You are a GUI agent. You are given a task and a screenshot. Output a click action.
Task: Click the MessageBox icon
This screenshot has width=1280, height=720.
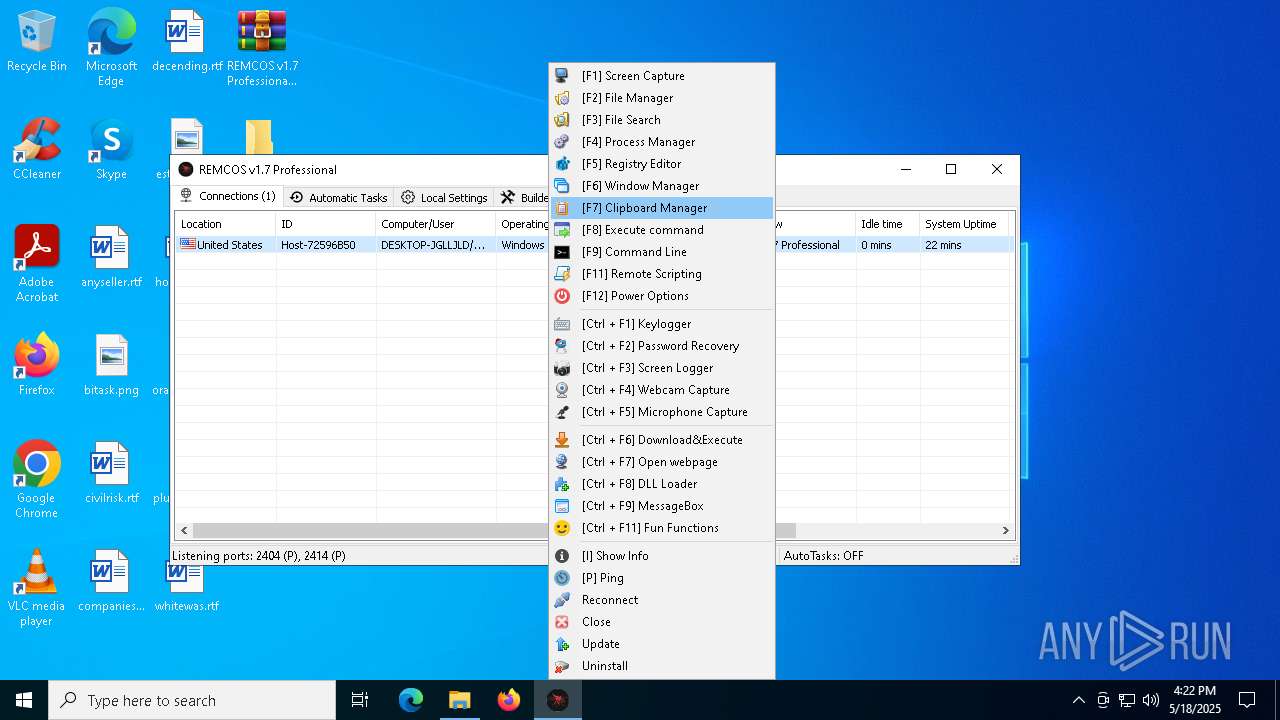point(562,506)
